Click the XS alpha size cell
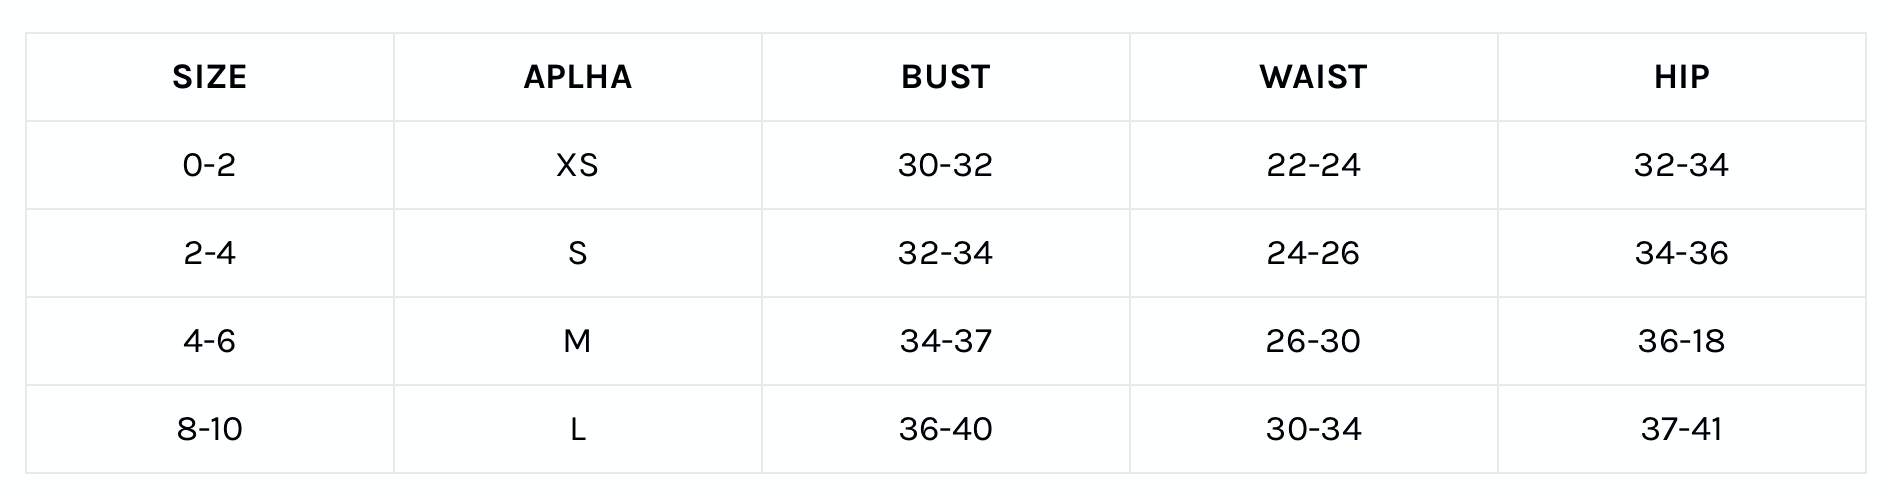Image resolution: width=1893 pixels, height=503 pixels. pos(577,165)
